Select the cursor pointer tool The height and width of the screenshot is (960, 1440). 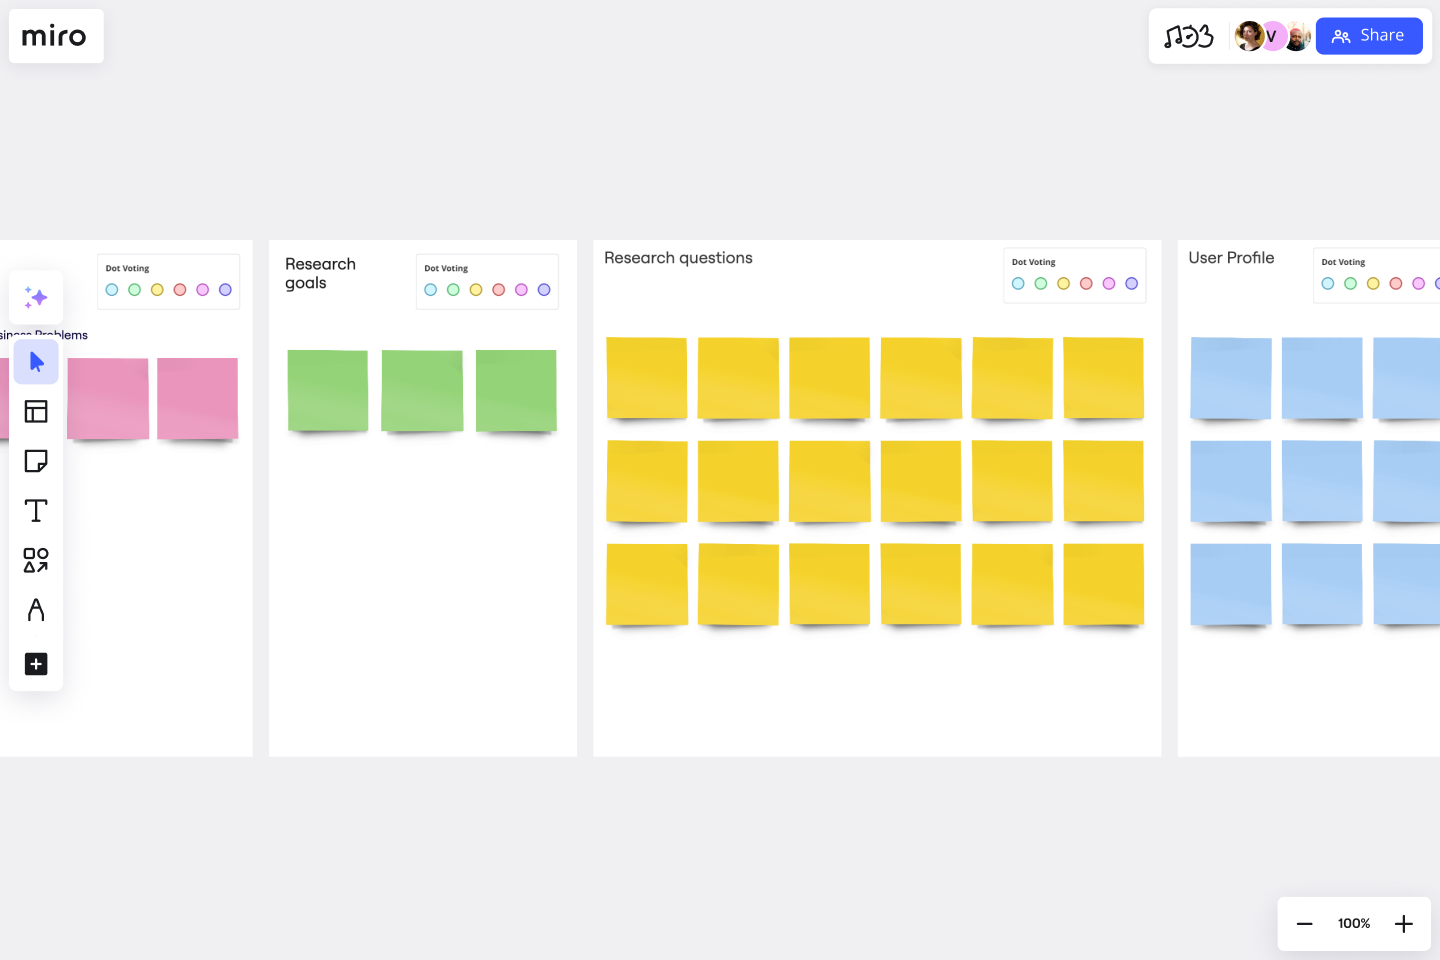click(36, 362)
